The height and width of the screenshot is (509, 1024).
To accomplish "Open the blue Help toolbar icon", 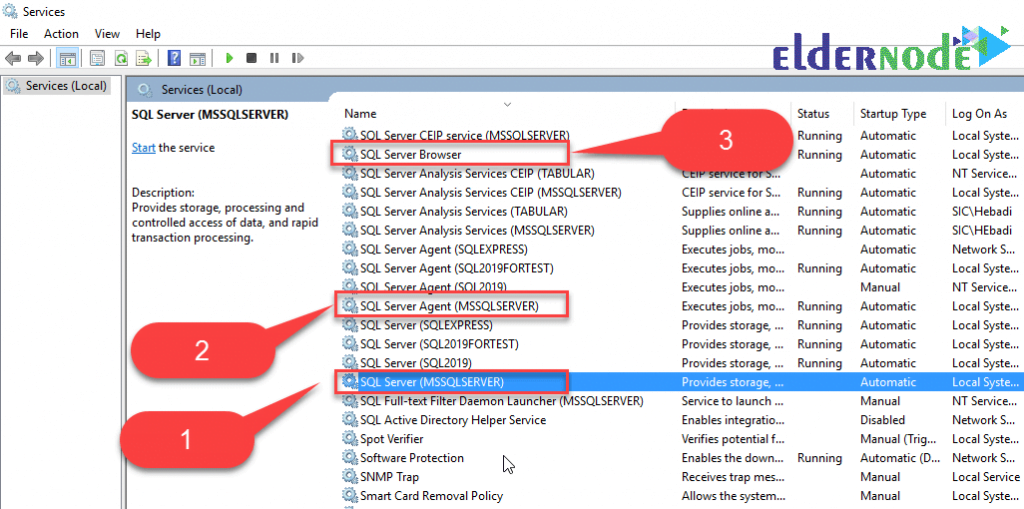I will (x=174, y=58).
